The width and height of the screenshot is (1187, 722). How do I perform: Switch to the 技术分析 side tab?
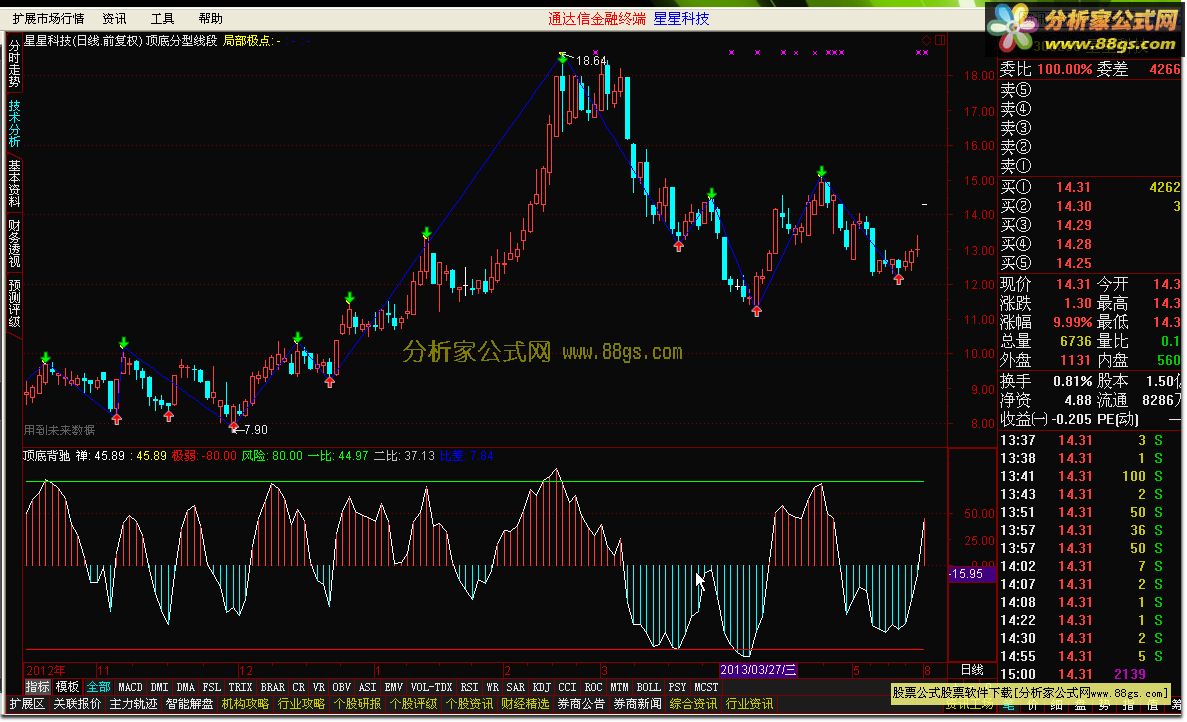[14, 123]
